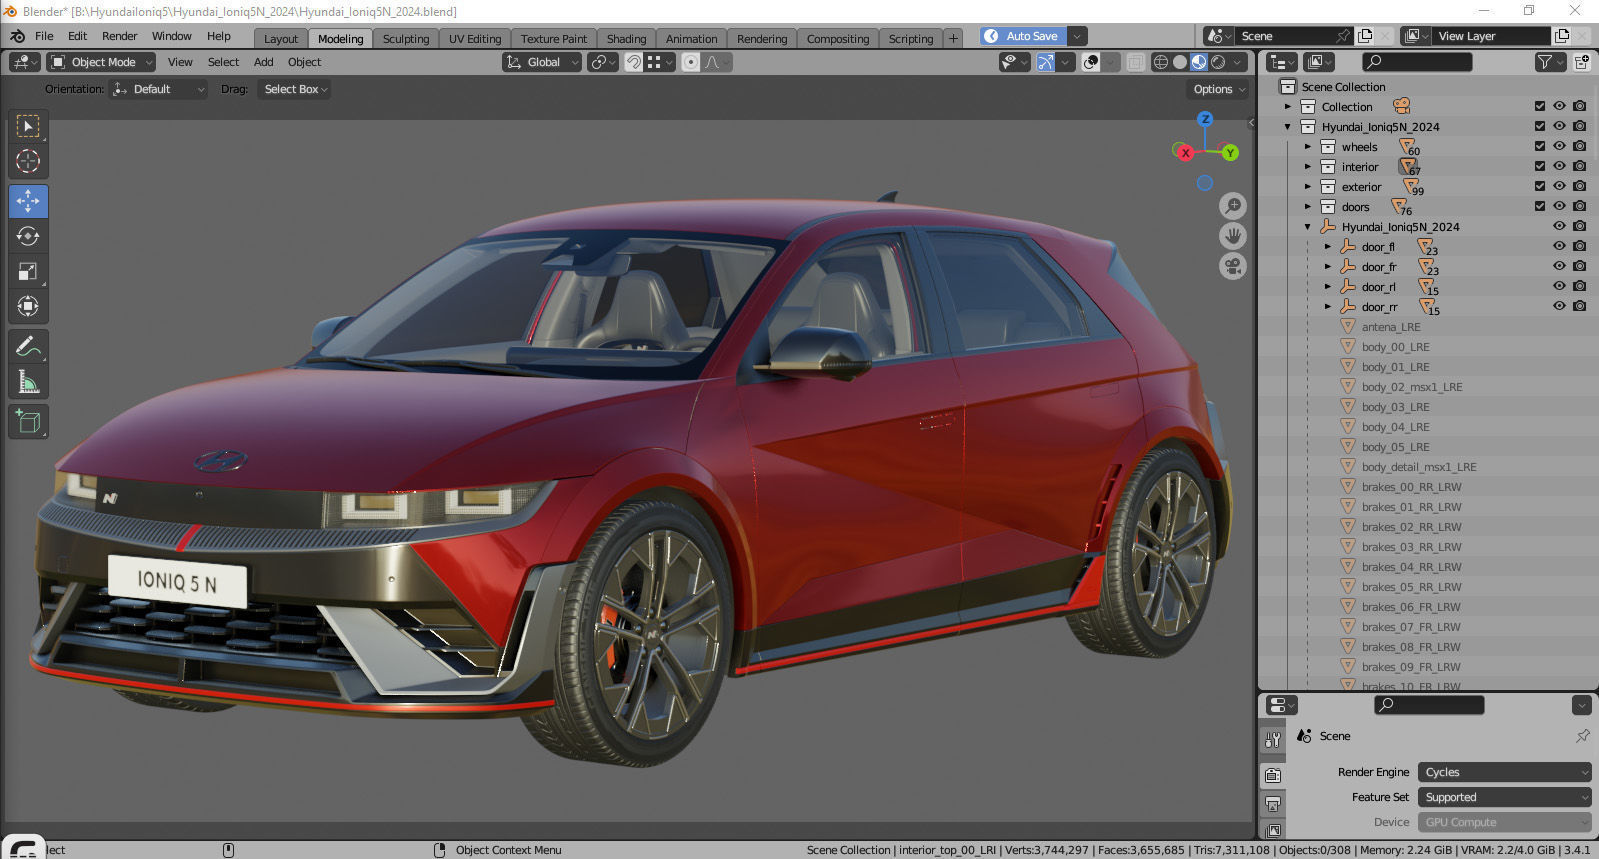The image size is (1599, 859).
Task: Activate the Scale tool
Action: pos(28,271)
